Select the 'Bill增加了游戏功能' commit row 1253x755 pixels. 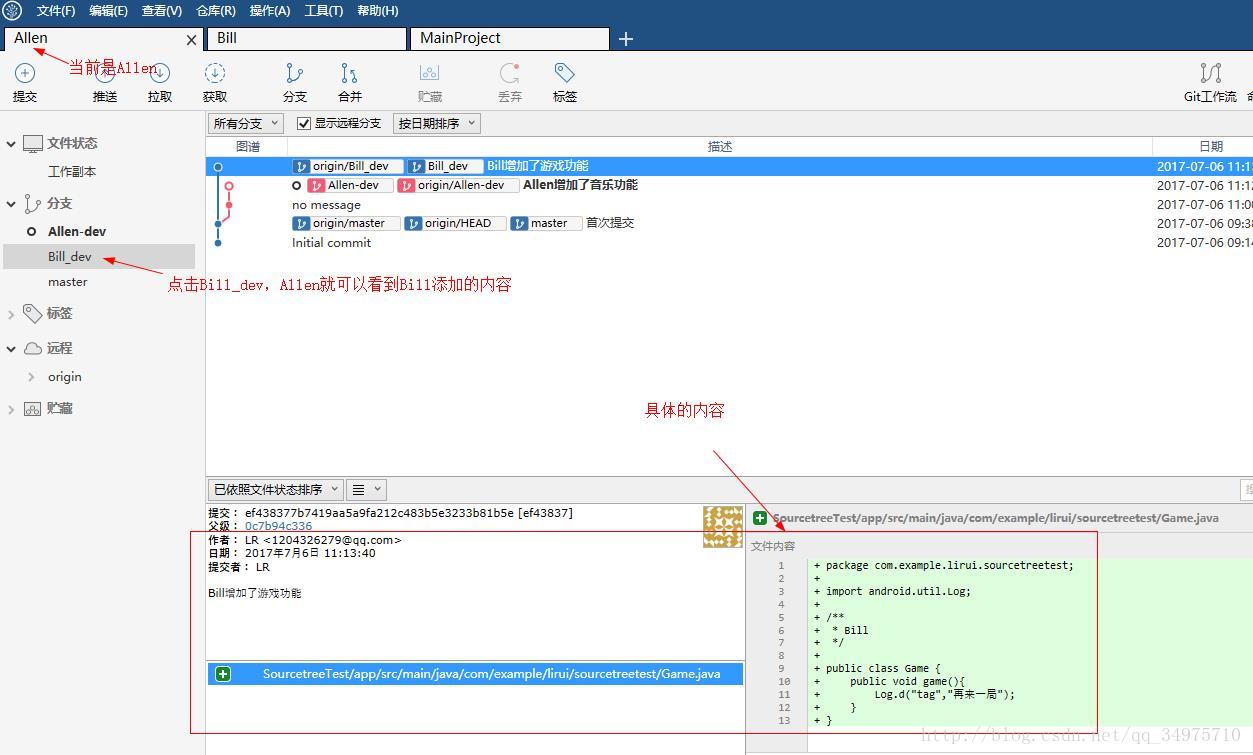coord(729,166)
